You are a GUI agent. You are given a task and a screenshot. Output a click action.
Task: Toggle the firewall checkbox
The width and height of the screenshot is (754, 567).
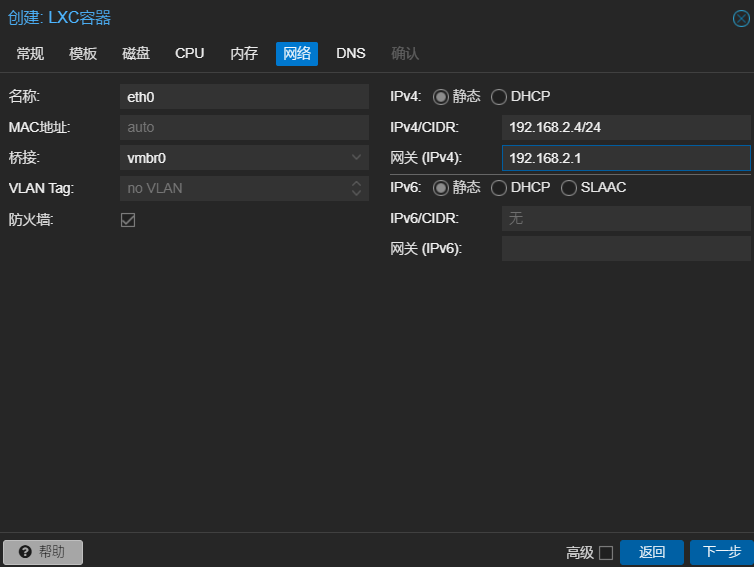[x=128, y=220]
